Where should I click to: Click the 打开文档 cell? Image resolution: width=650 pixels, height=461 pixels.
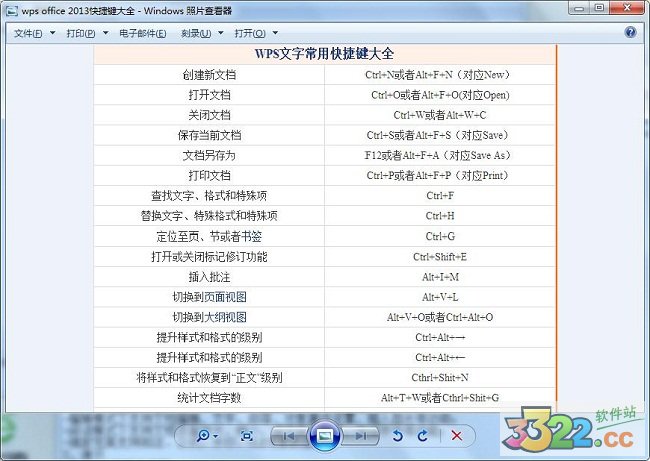click(x=209, y=95)
